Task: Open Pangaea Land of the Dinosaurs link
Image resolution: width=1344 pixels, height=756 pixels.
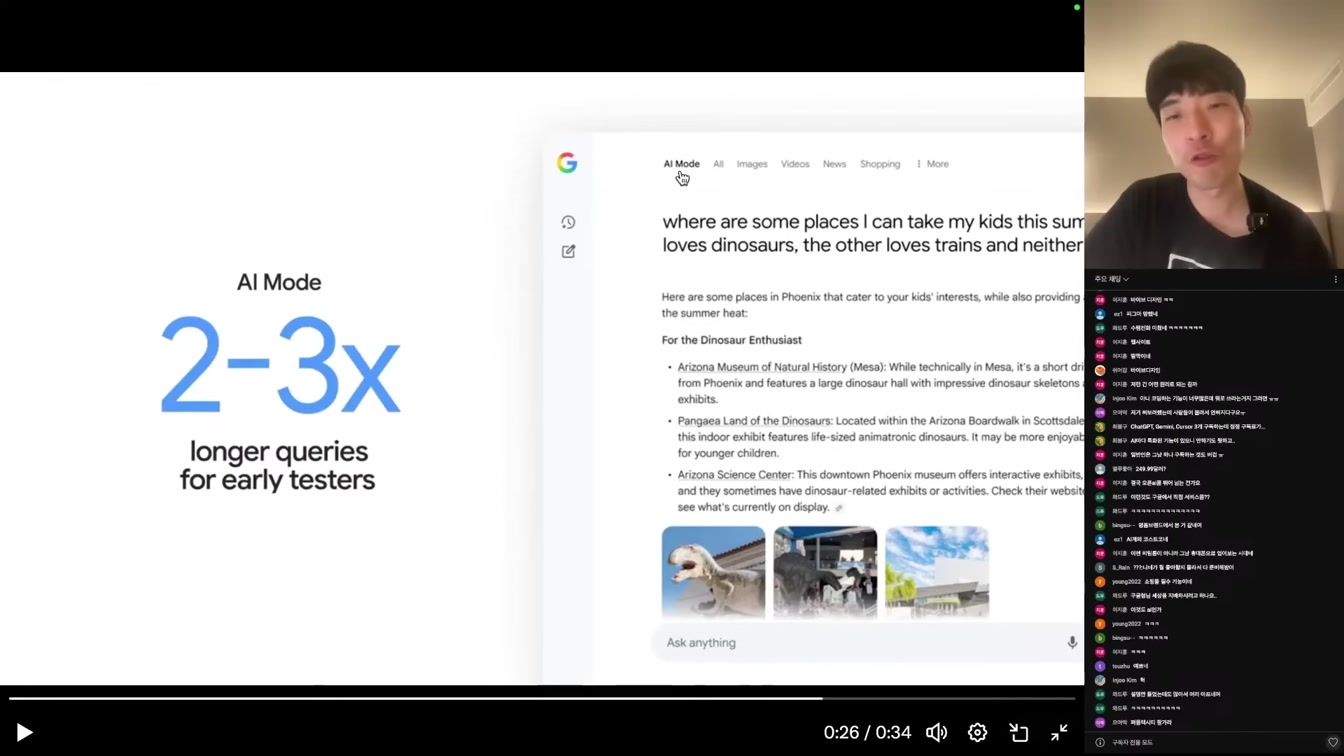Action: click(x=754, y=421)
